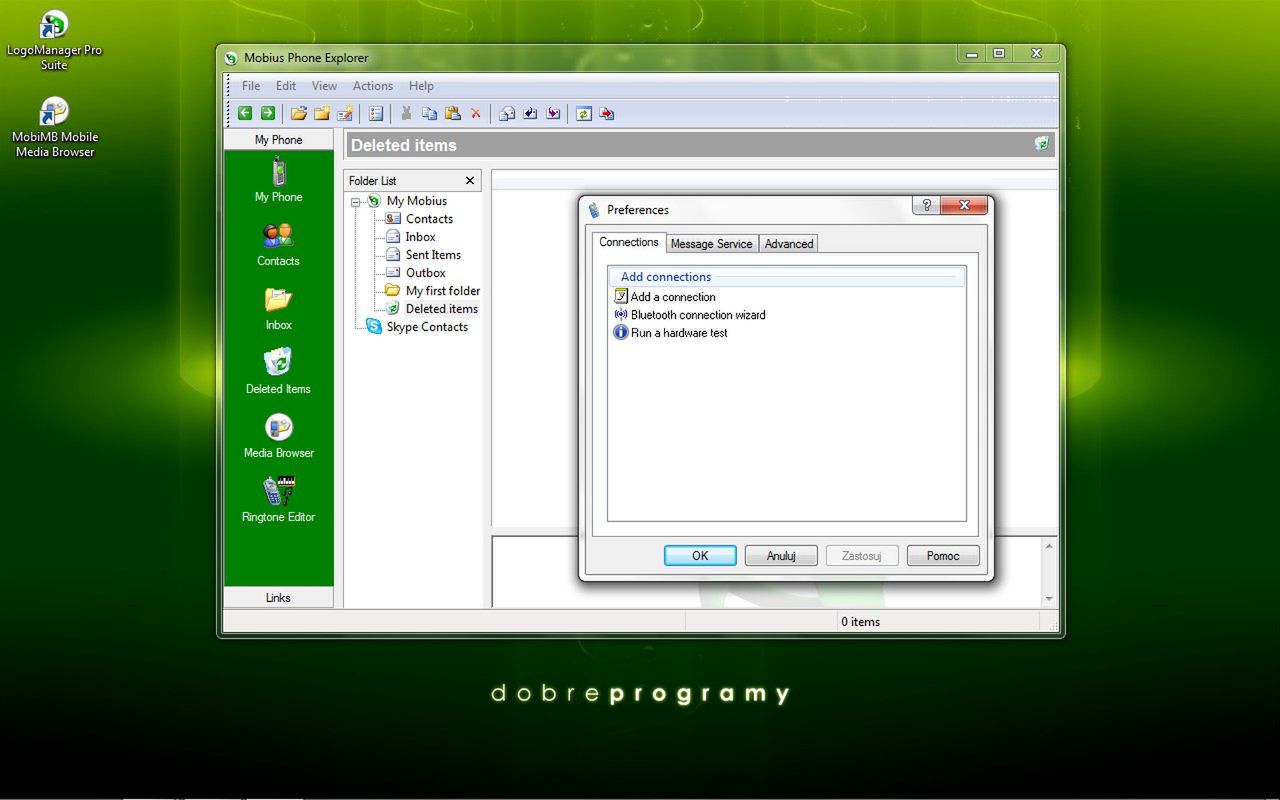The image size is (1280, 800).
Task: Open the Help menu
Action: (x=421, y=86)
